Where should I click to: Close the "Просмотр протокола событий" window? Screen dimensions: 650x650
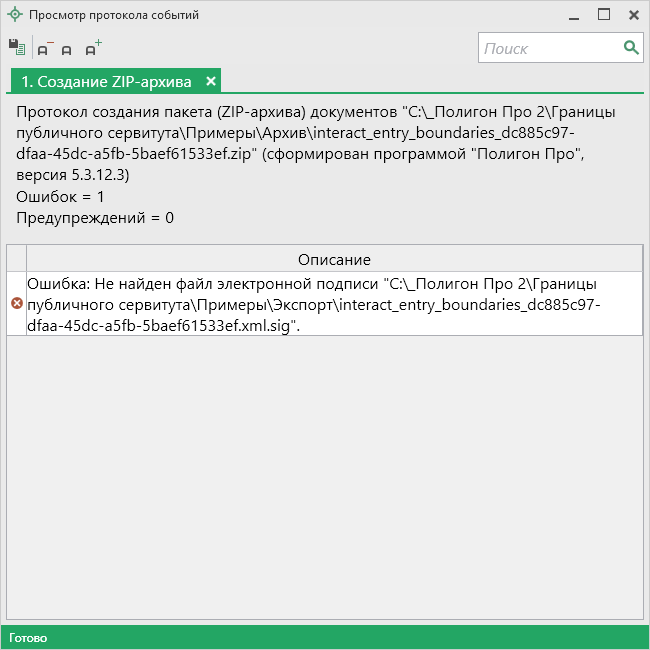pyautogui.click(x=633, y=15)
